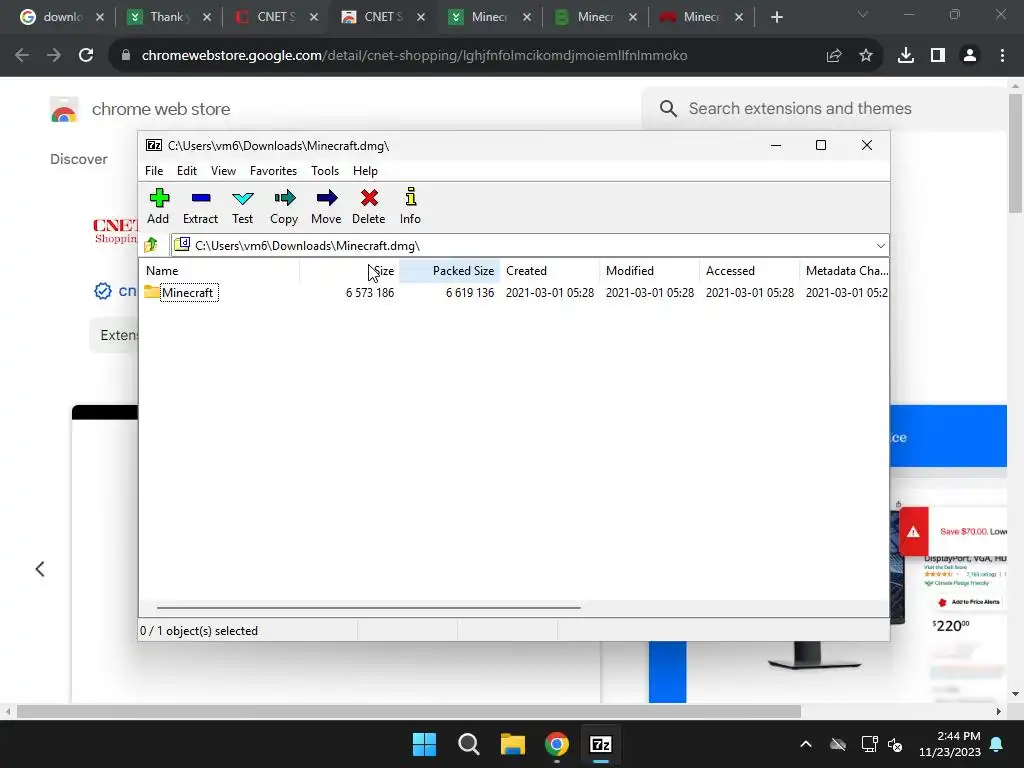Click the size value 6 573 186
1024x768 pixels.
pyautogui.click(x=370, y=293)
